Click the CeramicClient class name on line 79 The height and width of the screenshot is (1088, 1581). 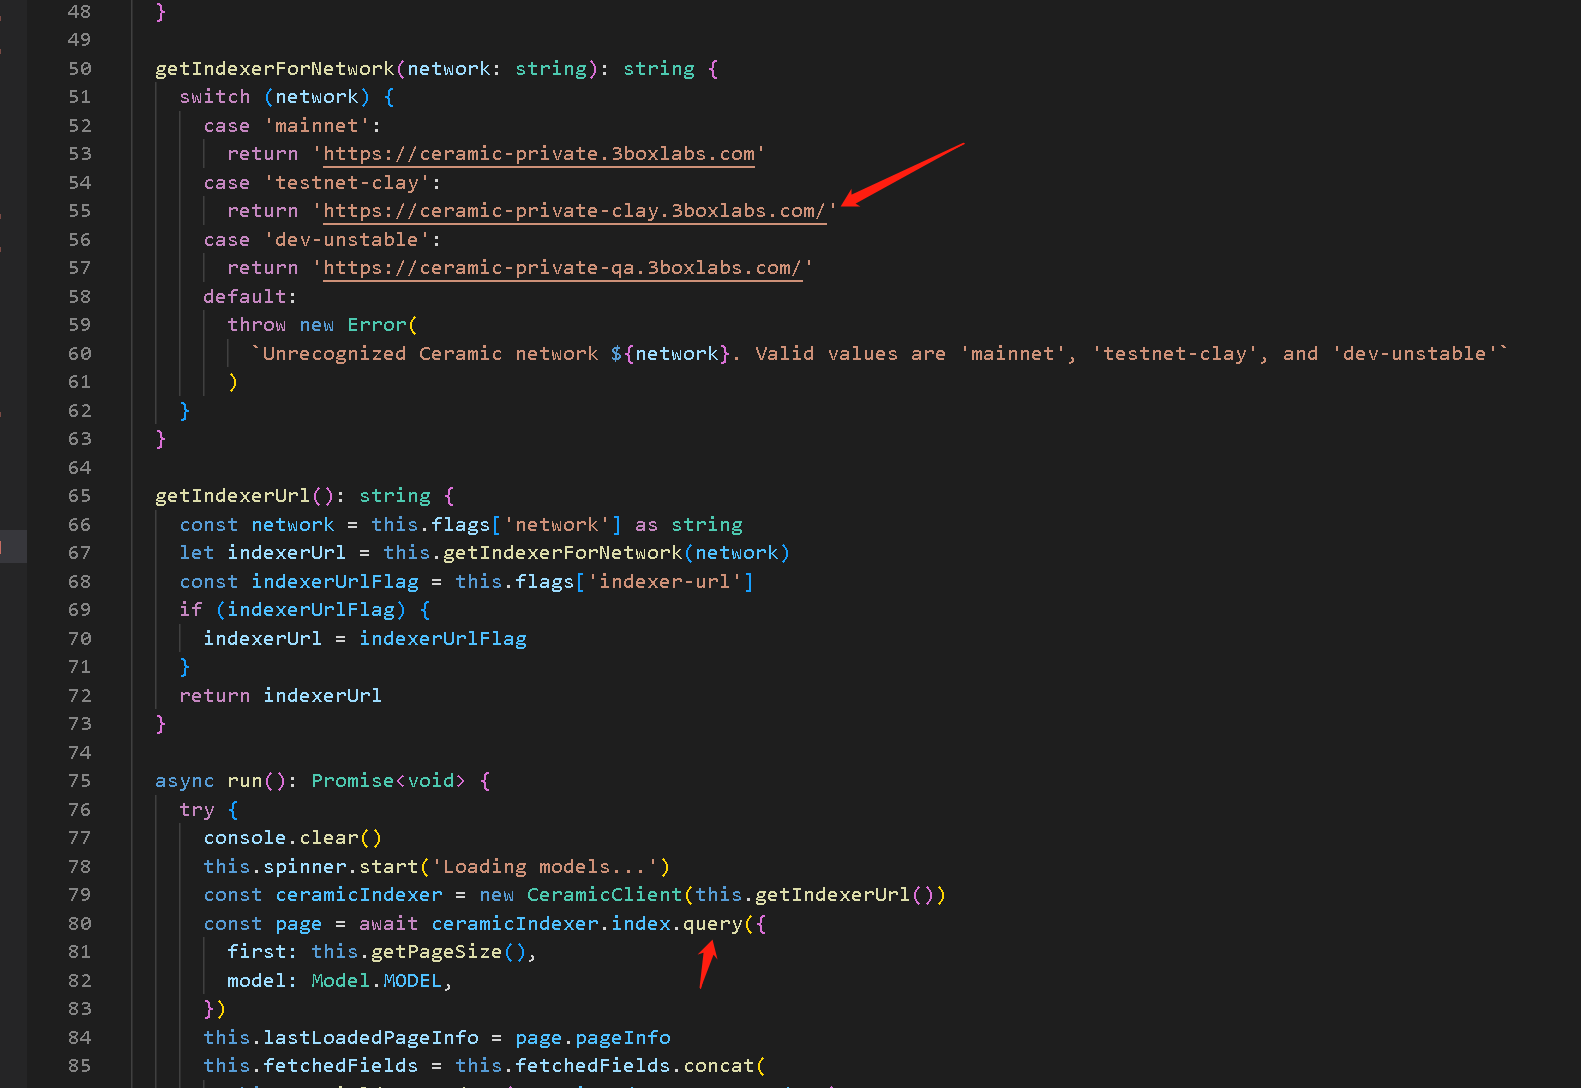click(x=605, y=895)
